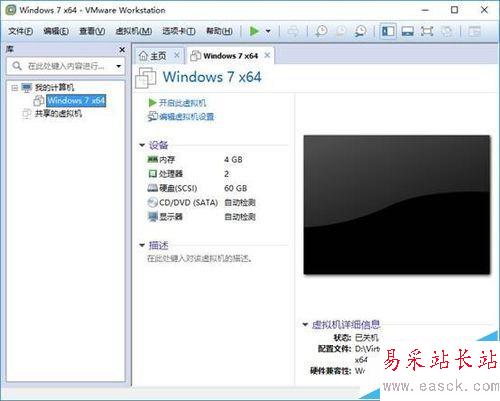Toggle the library sidebar view icon
The image size is (500, 401).
388,31
